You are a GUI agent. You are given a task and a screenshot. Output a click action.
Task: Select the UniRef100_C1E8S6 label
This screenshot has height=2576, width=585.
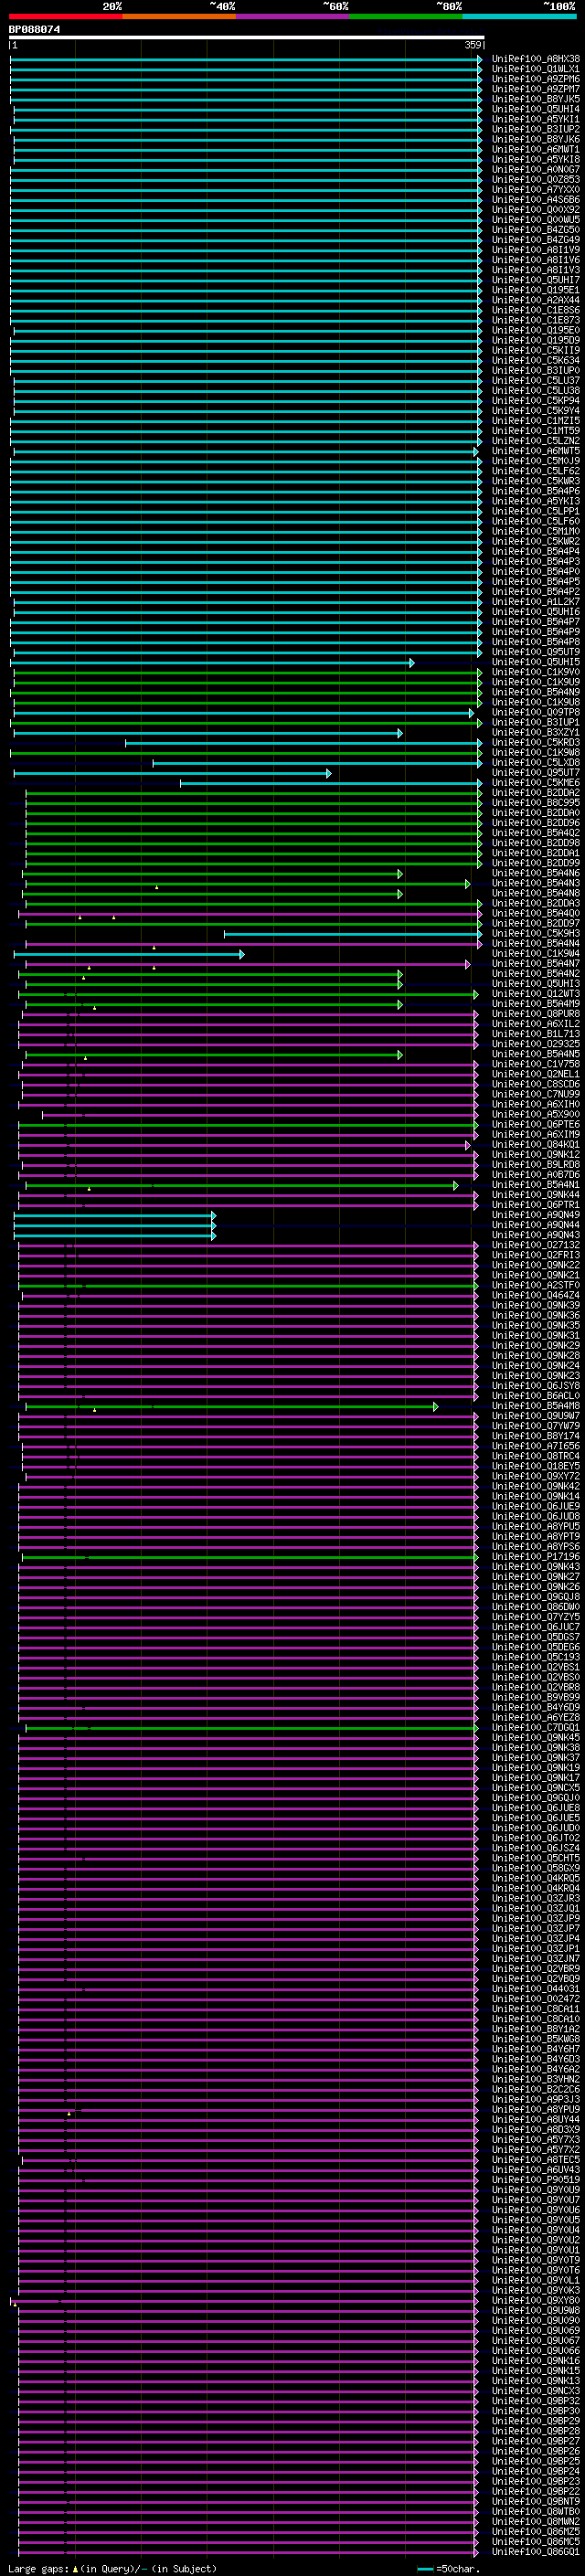point(535,310)
